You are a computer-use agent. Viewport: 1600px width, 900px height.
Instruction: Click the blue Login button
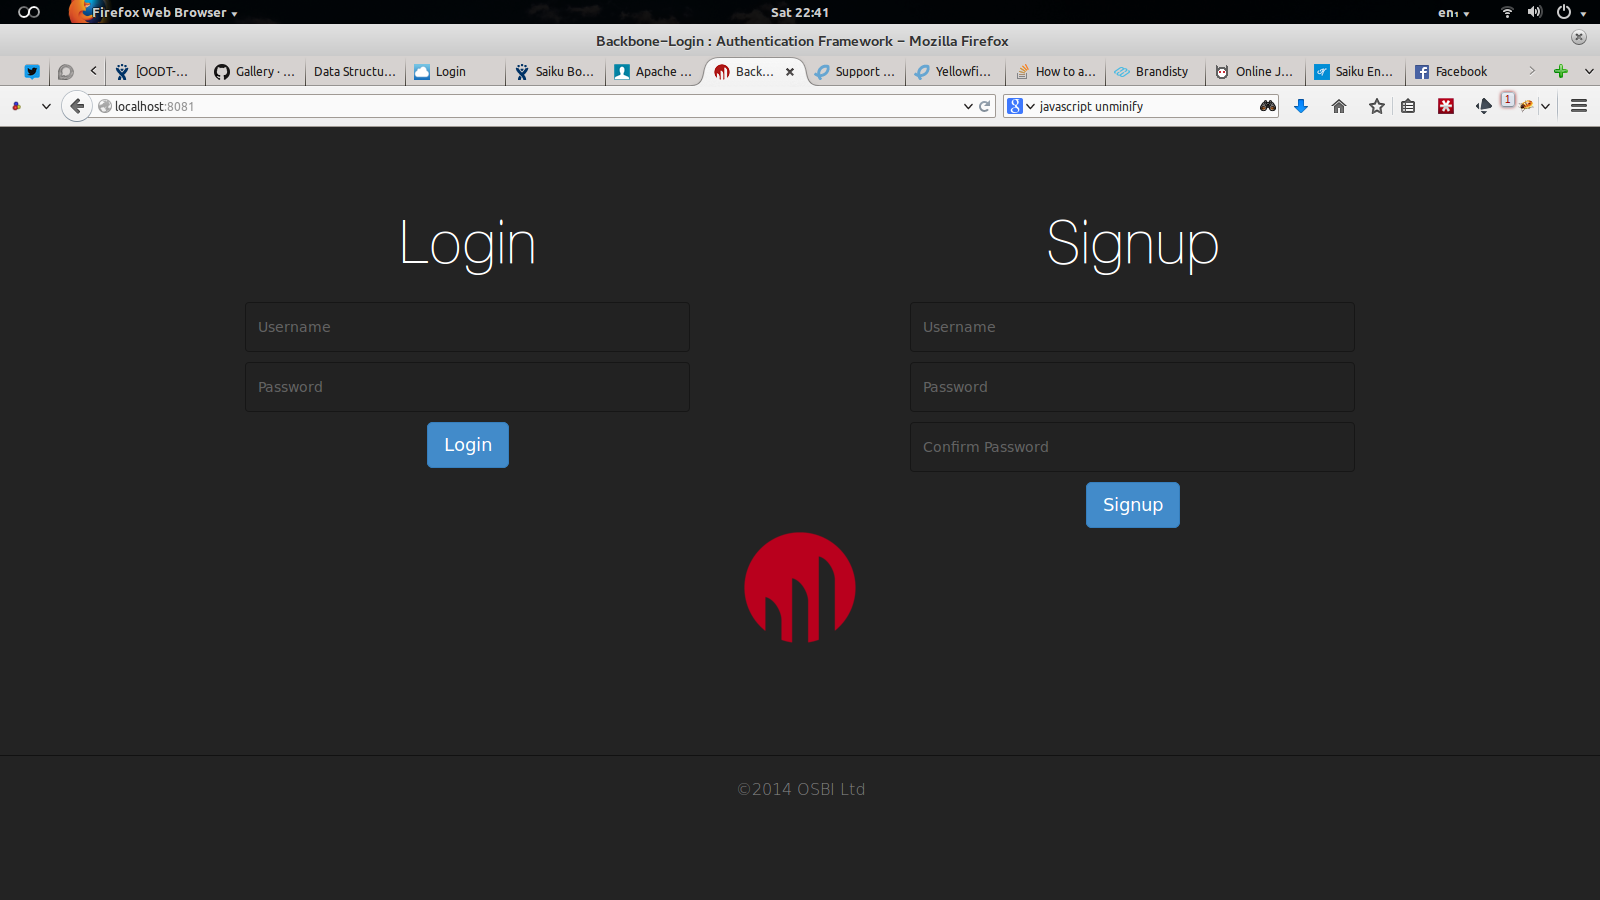(468, 445)
